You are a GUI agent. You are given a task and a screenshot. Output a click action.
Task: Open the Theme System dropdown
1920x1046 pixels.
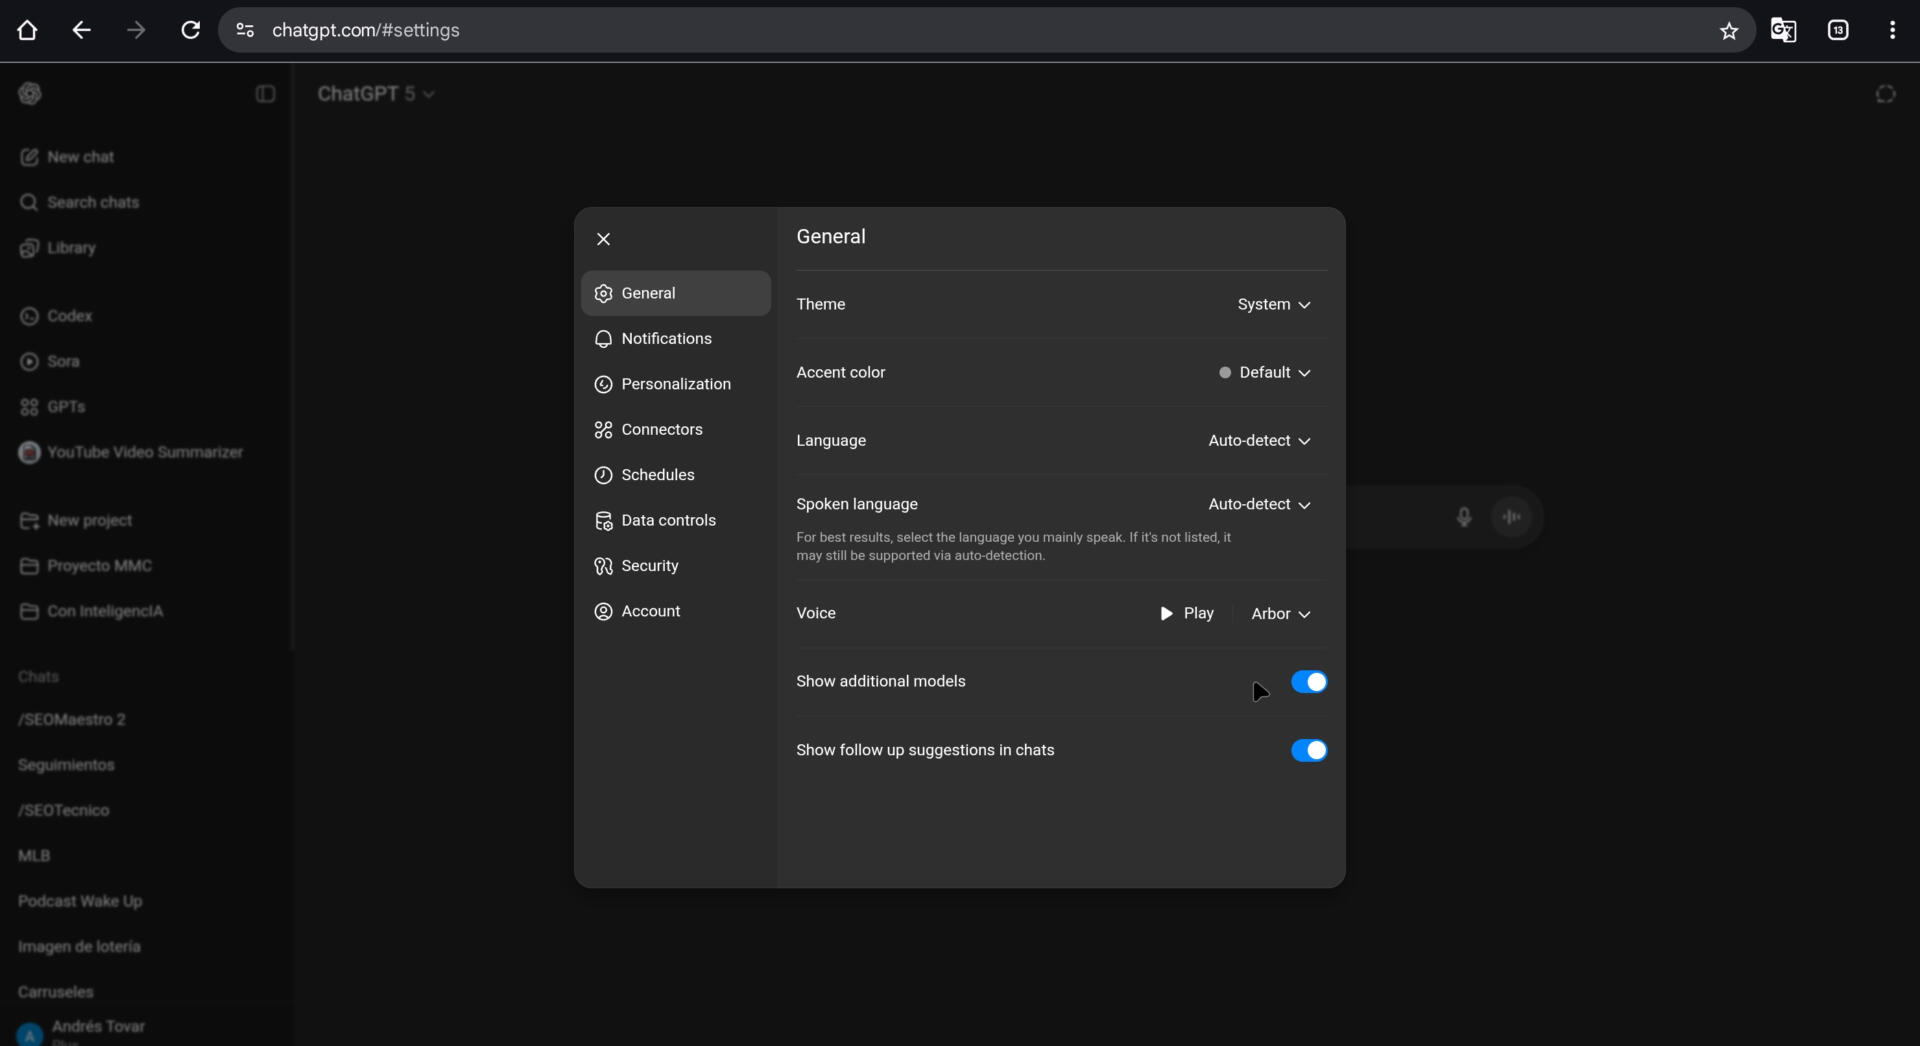pyautogui.click(x=1274, y=304)
